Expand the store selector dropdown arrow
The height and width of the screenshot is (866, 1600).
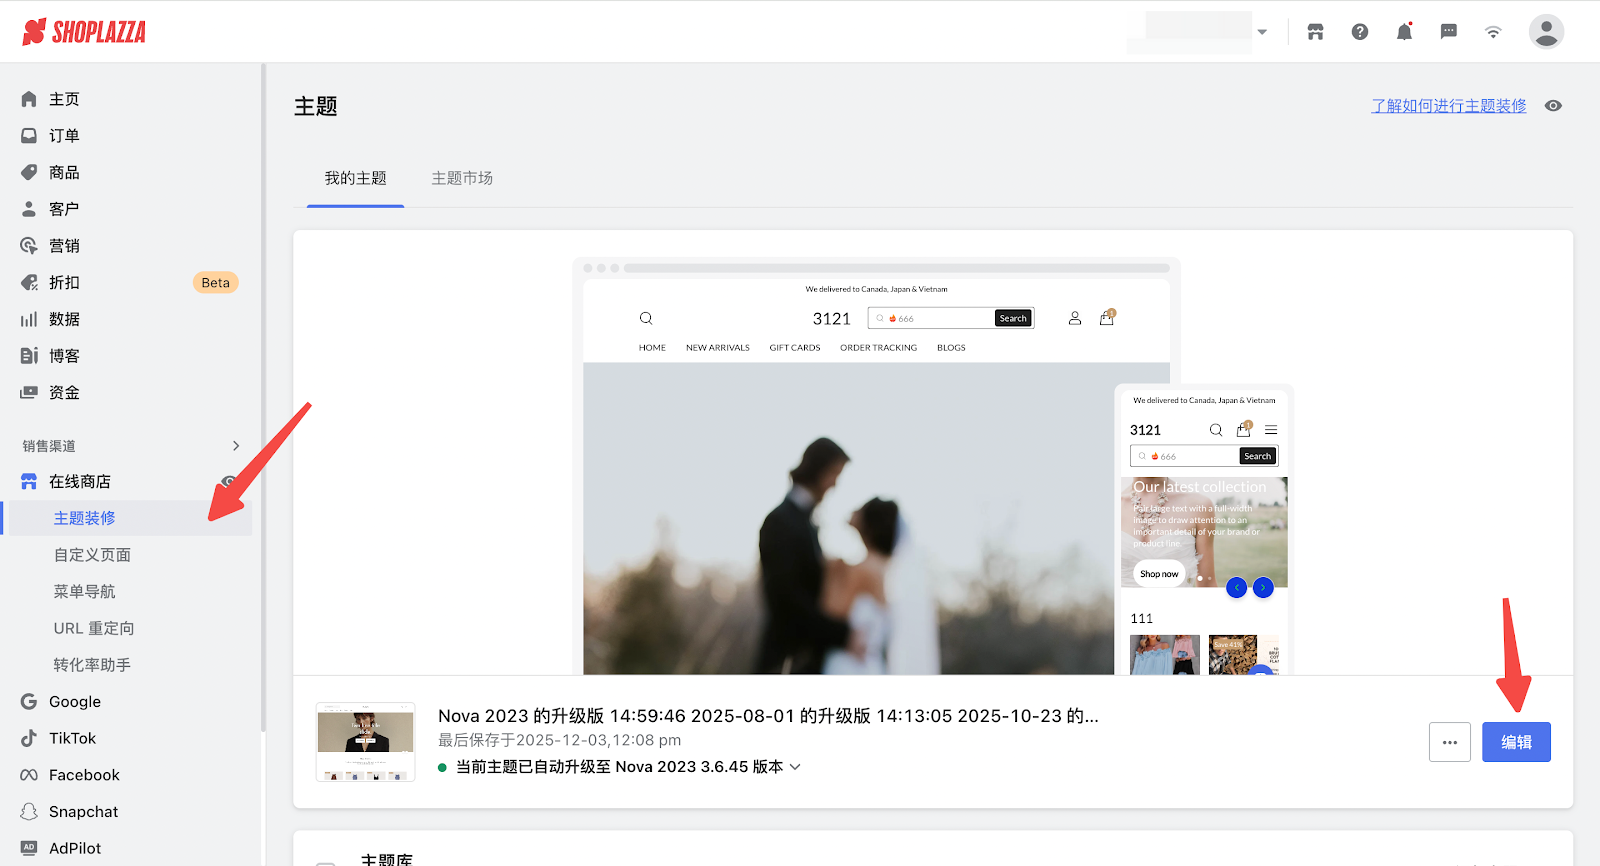tap(1262, 32)
